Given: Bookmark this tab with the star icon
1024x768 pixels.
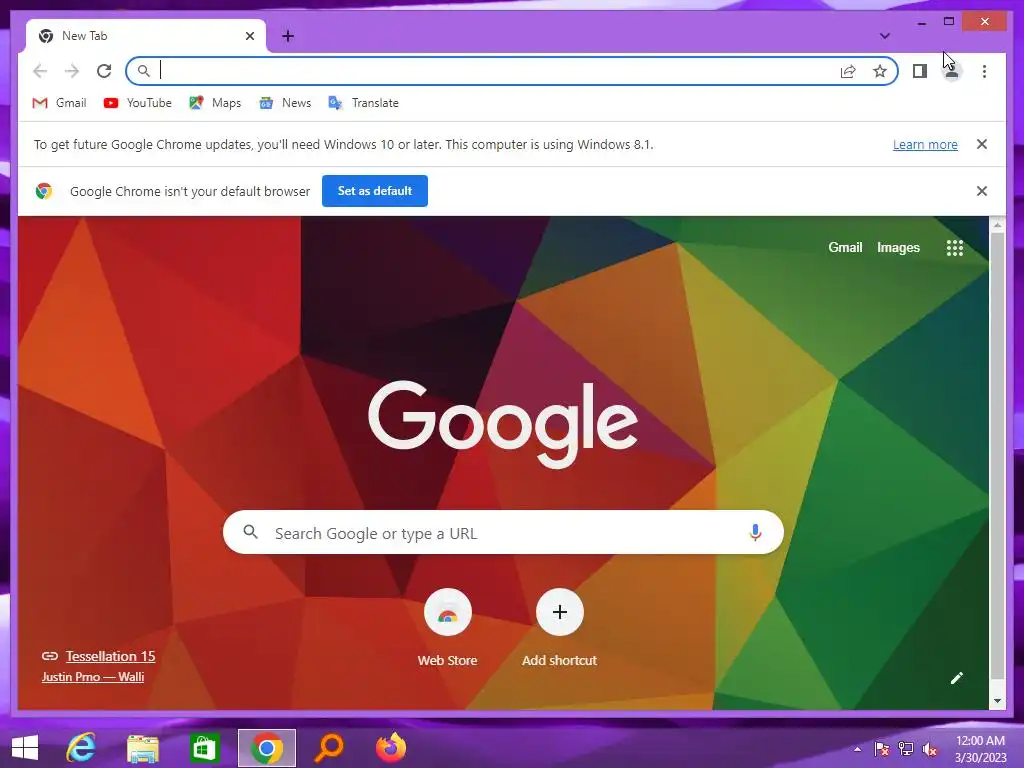Looking at the screenshot, I should click(x=880, y=71).
